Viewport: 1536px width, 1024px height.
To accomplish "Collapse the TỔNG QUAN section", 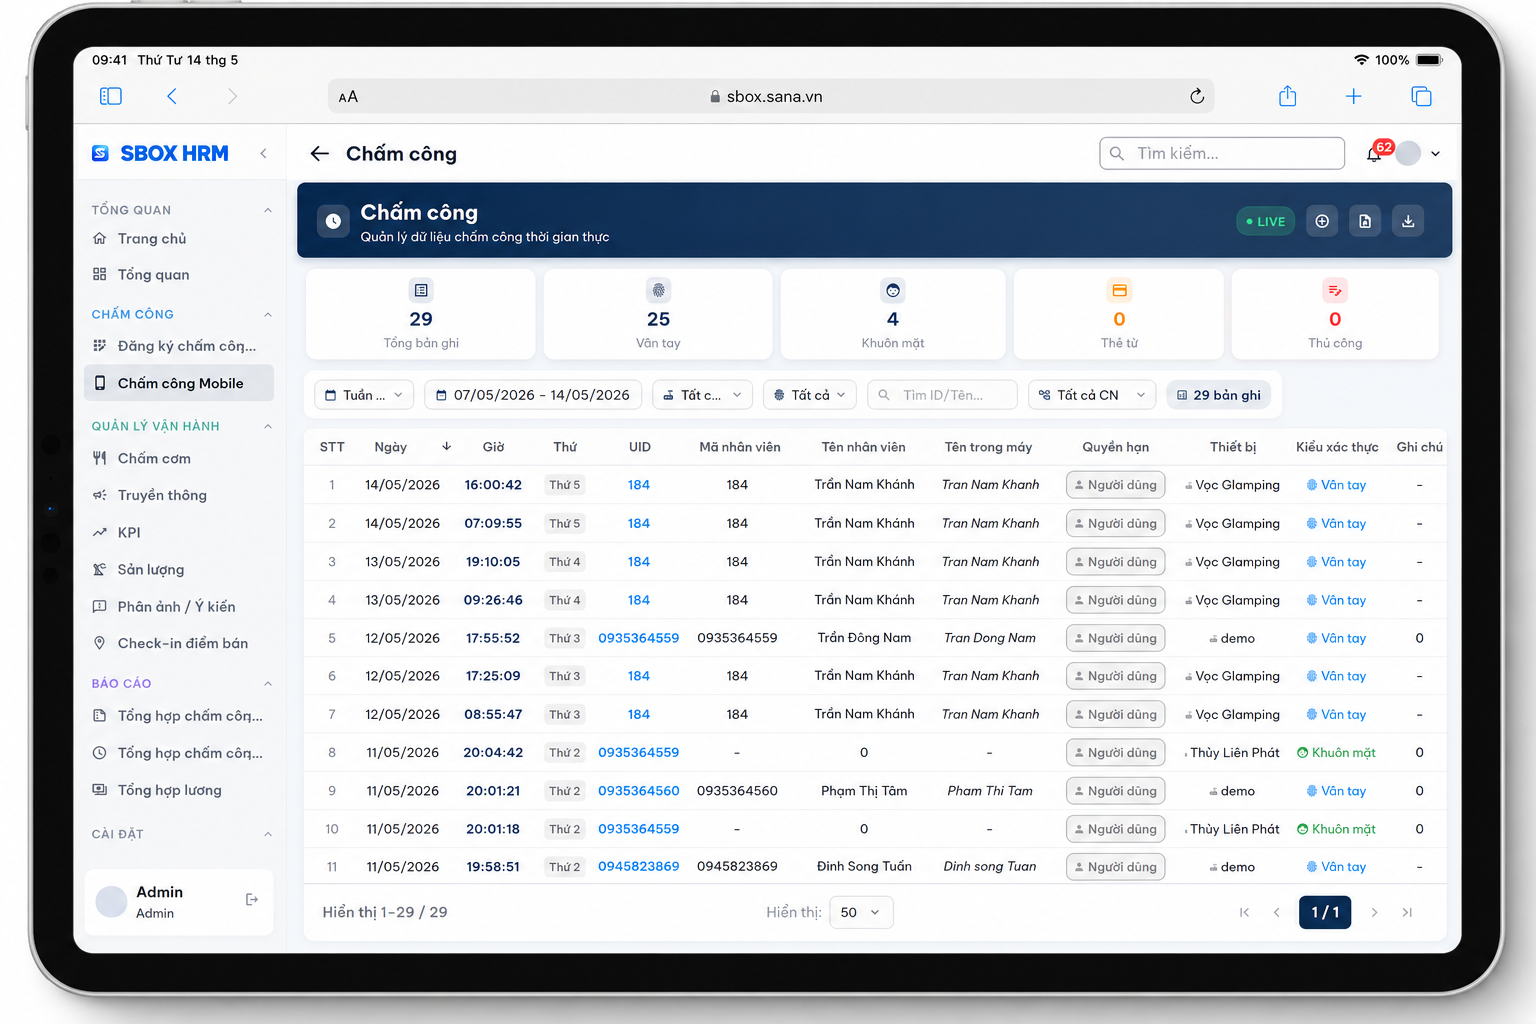I will pos(267,210).
